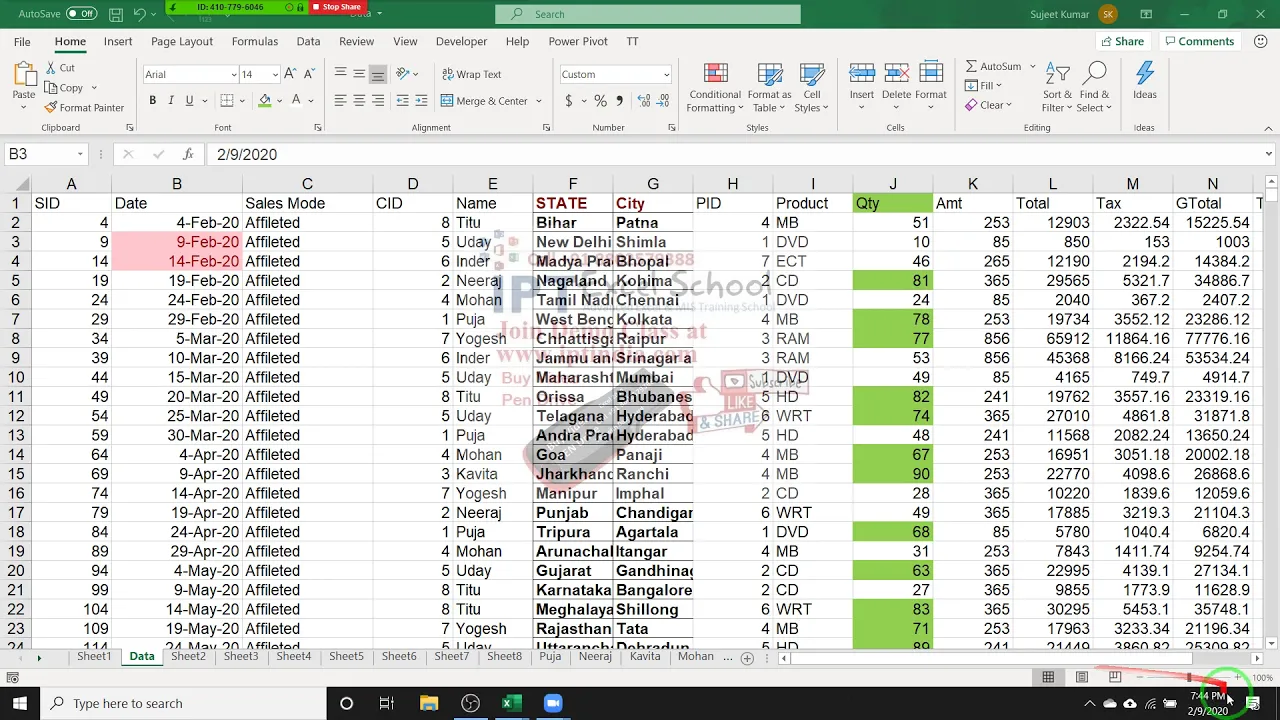Open Cell Styles gallery
Image resolution: width=1280 pixels, height=720 pixels.
pyautogui.click(x=811, y=88)
